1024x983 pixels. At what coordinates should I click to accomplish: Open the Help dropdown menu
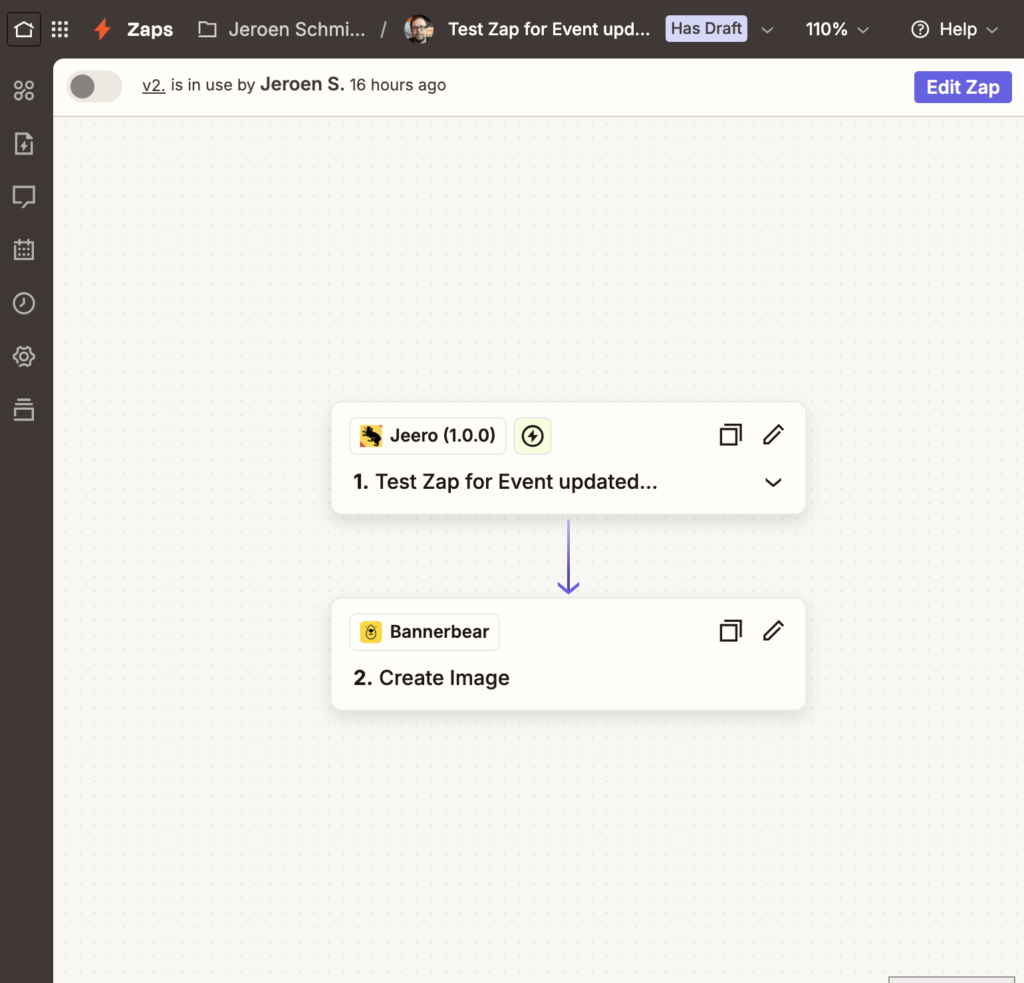tap(954, 30)
